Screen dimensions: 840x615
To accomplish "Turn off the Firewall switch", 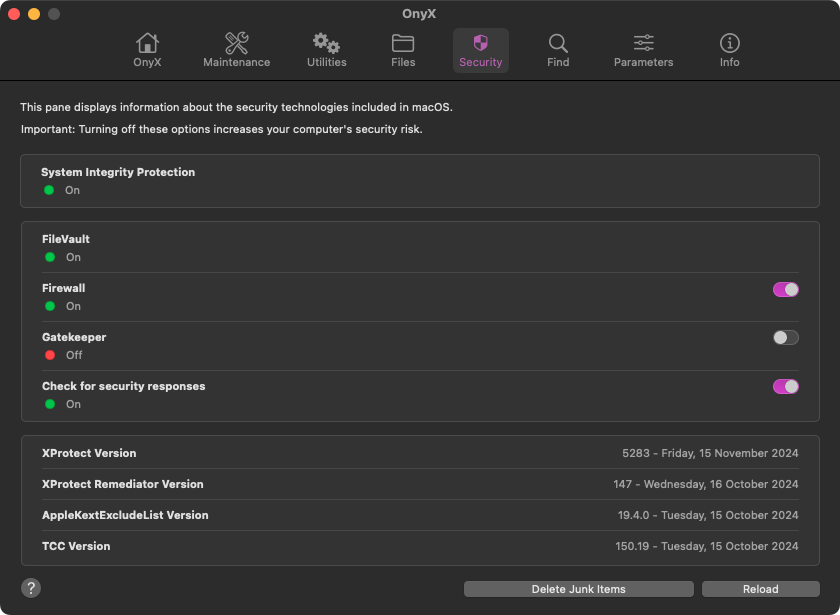I will [x=785, y=289].
